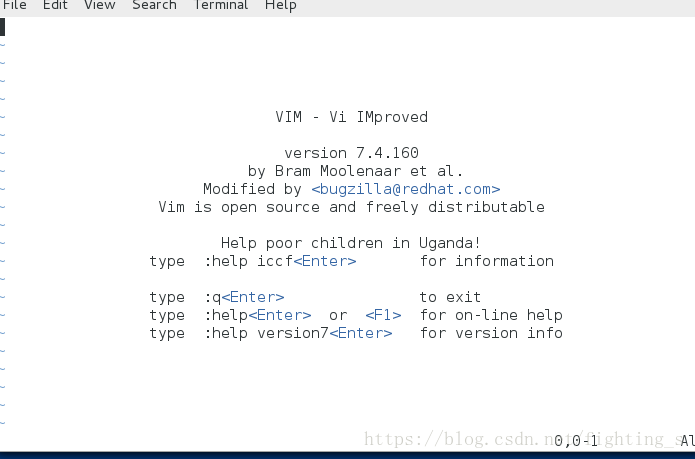Viewport: 695px width, 459px height.
Task: Open the Search menu
Action: (154, 5)
